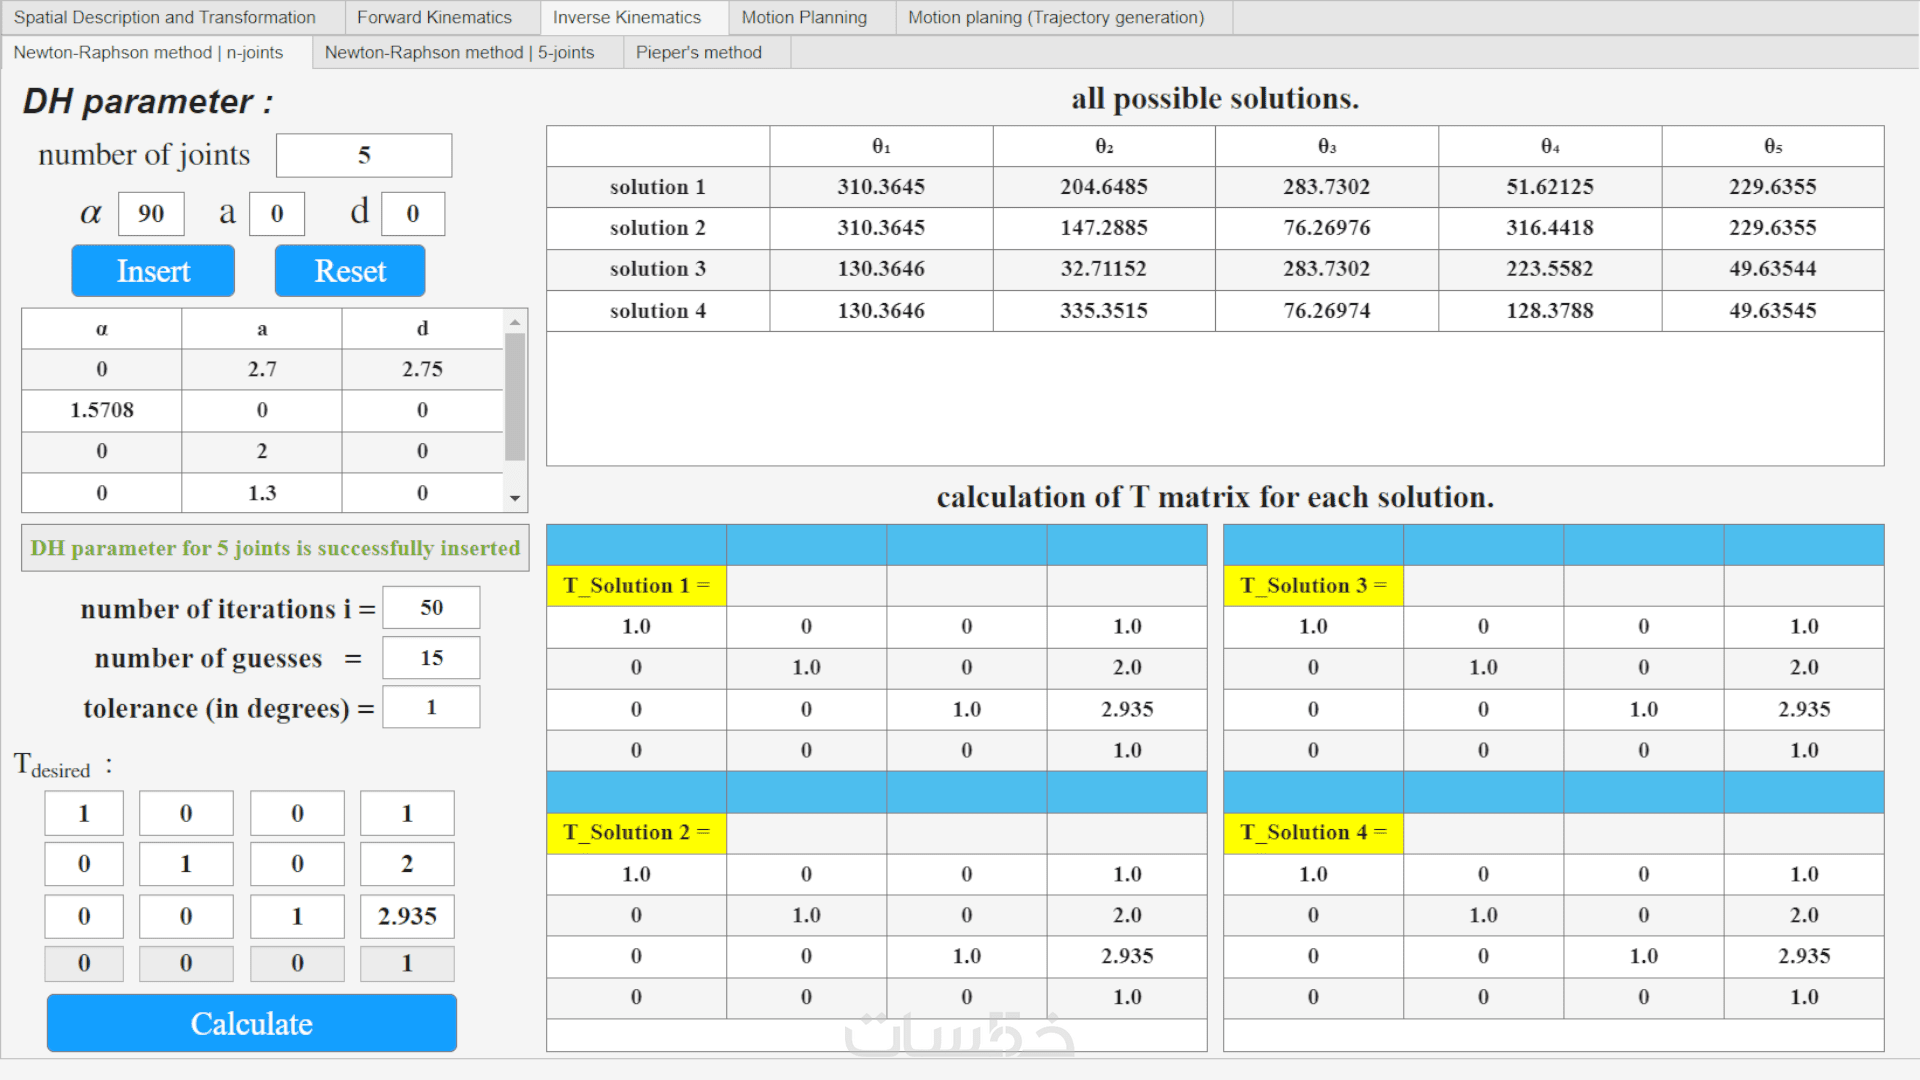Switch to Motion Planning tab

(x=804, y=17)
